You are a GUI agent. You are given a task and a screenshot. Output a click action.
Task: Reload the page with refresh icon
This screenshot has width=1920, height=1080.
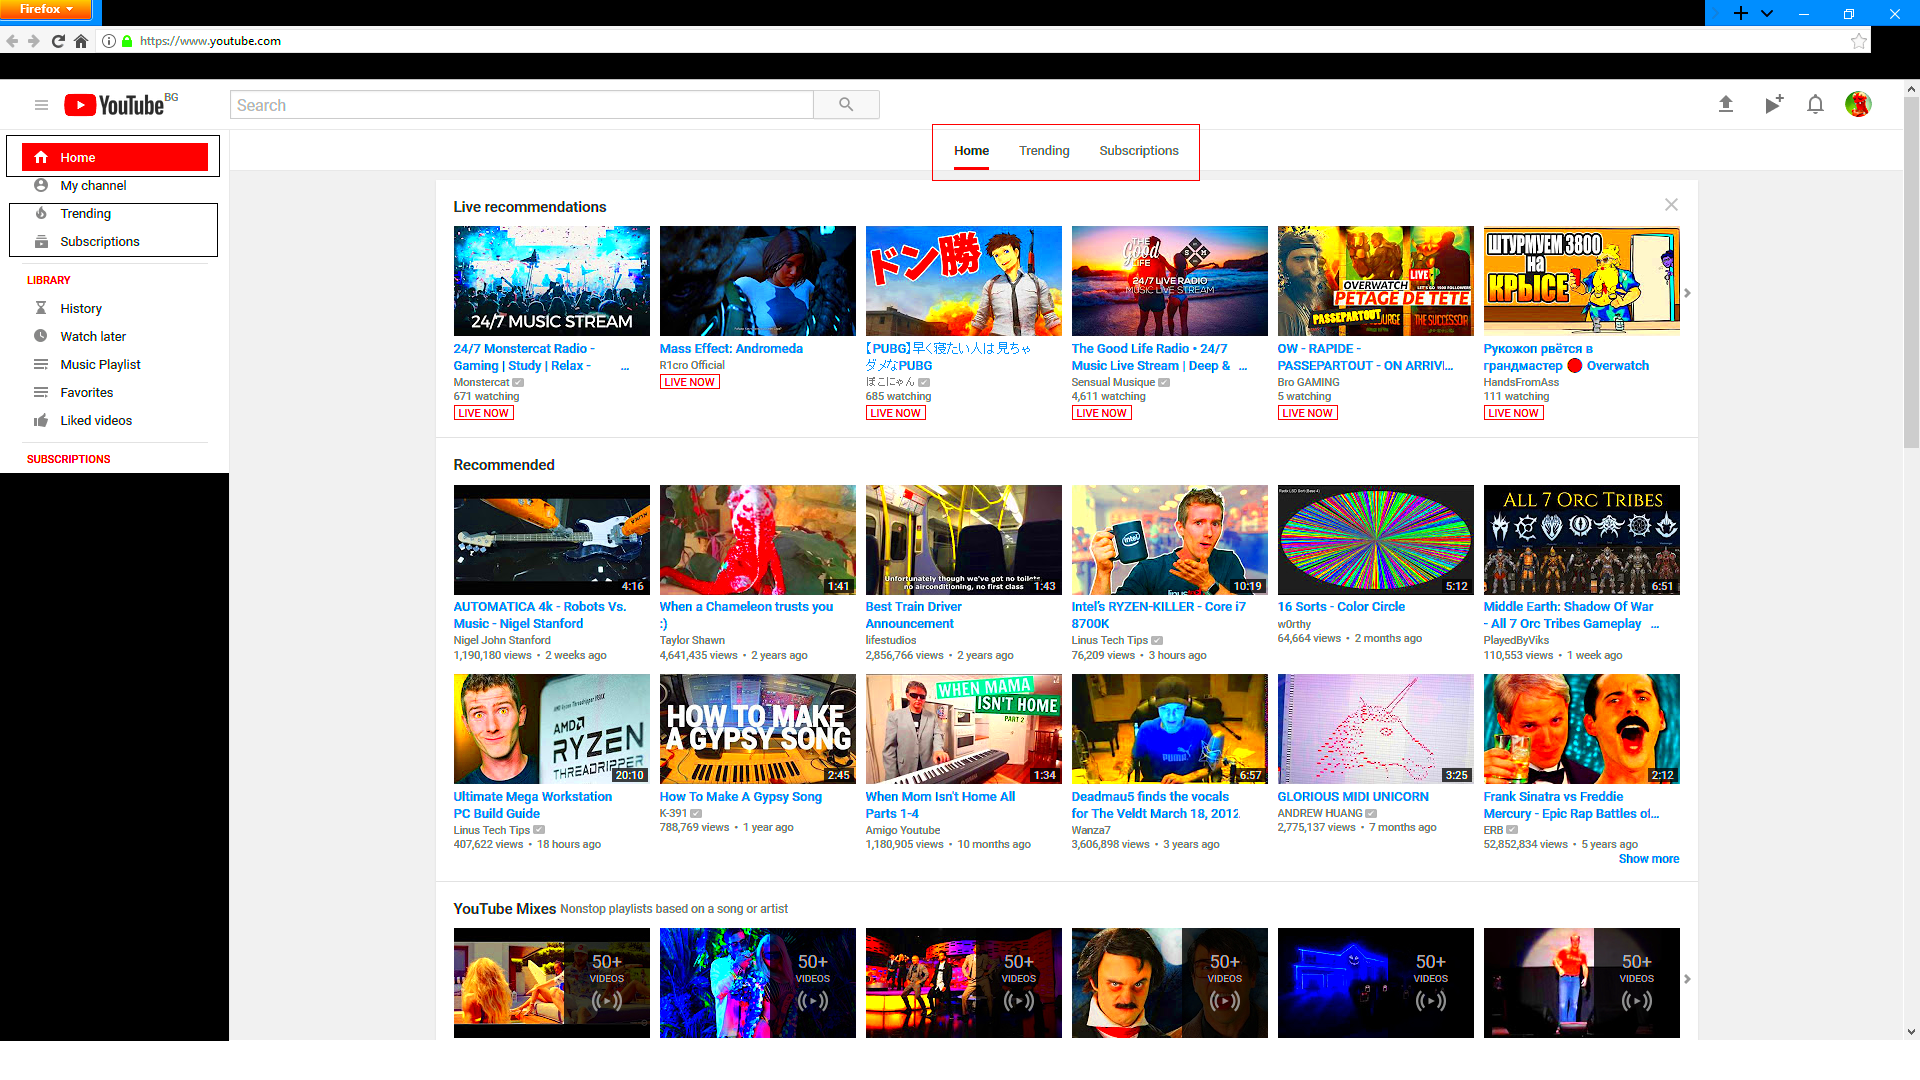pyautogui.click(x=58, y=41)
